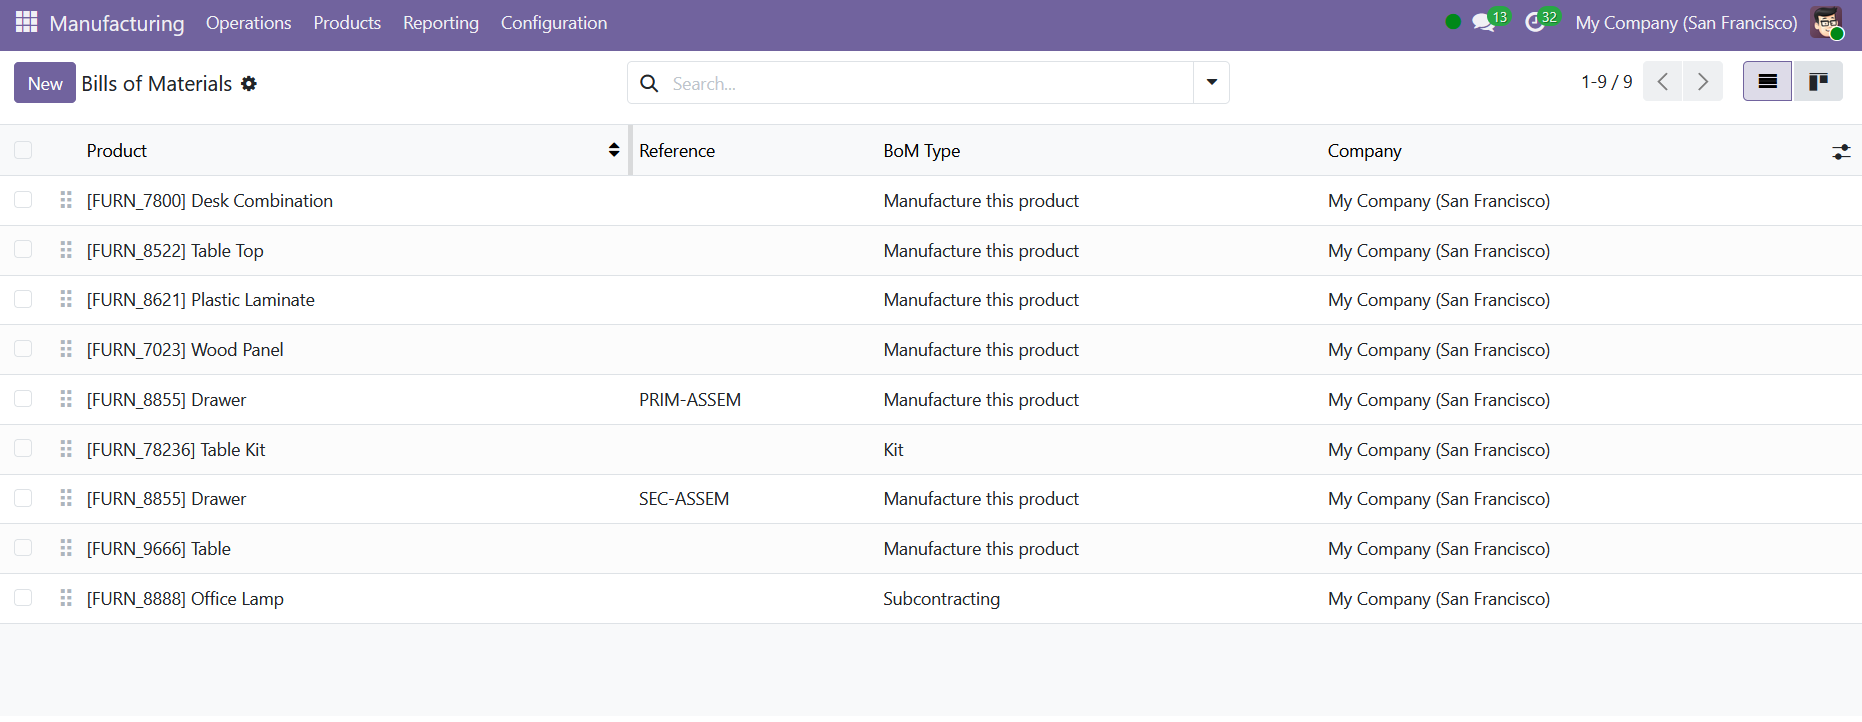Select all records with header checkbox
The height and width of the screenshot is (722, 1862).
(x=23, y=150)
